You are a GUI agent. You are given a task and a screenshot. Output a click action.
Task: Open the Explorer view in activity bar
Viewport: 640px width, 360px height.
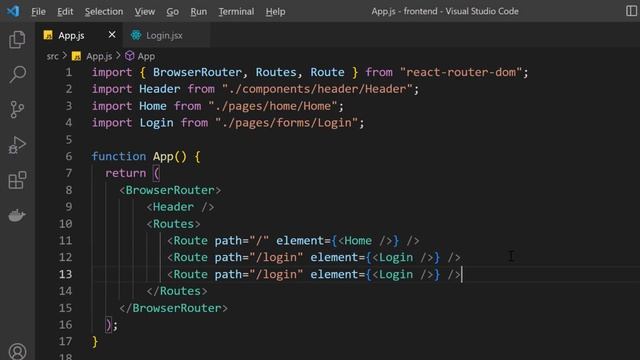coord(17,40)
